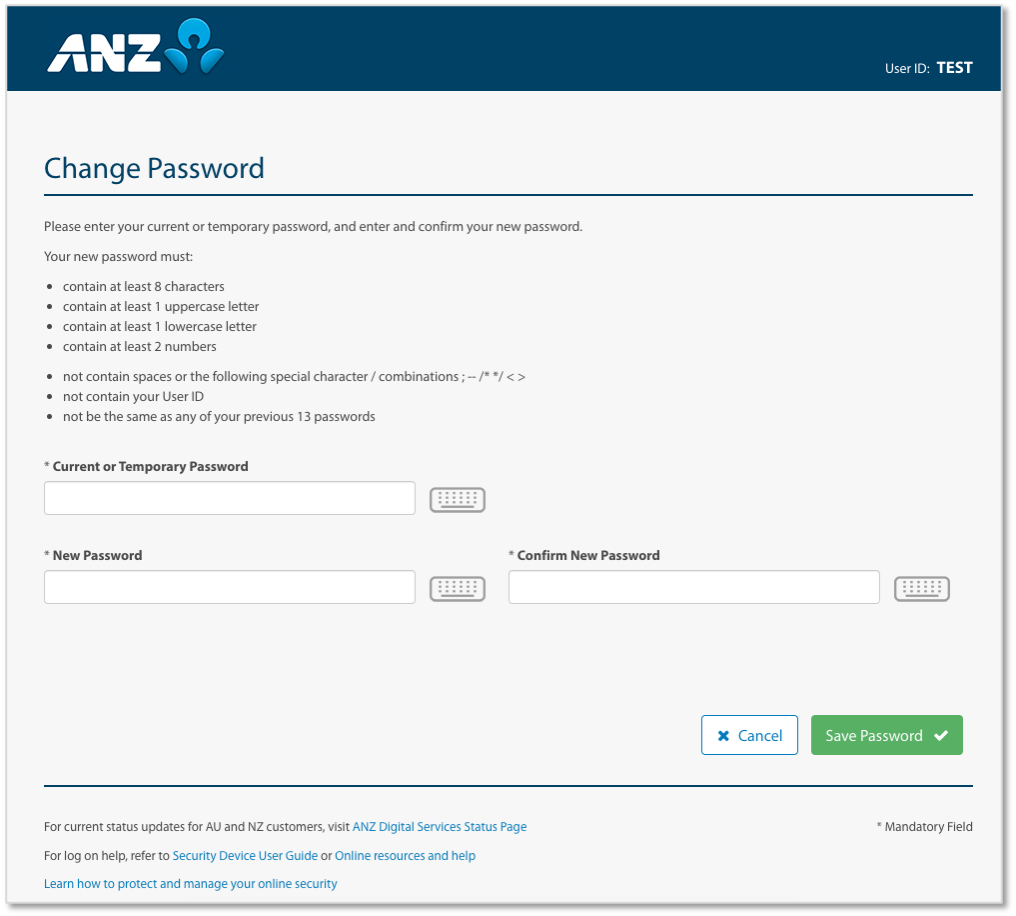
Task: Click inside the Confirm New Password field
Action: (694, 587)
